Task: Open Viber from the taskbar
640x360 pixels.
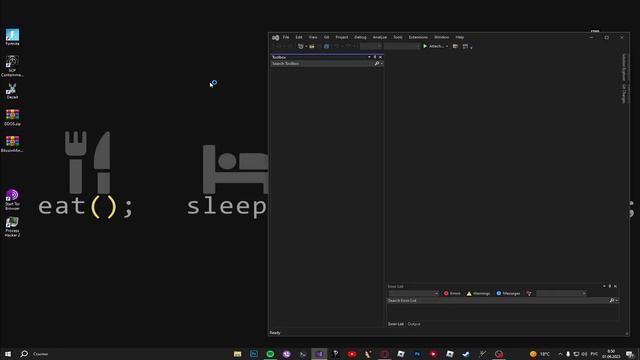Action: (287, 354)
